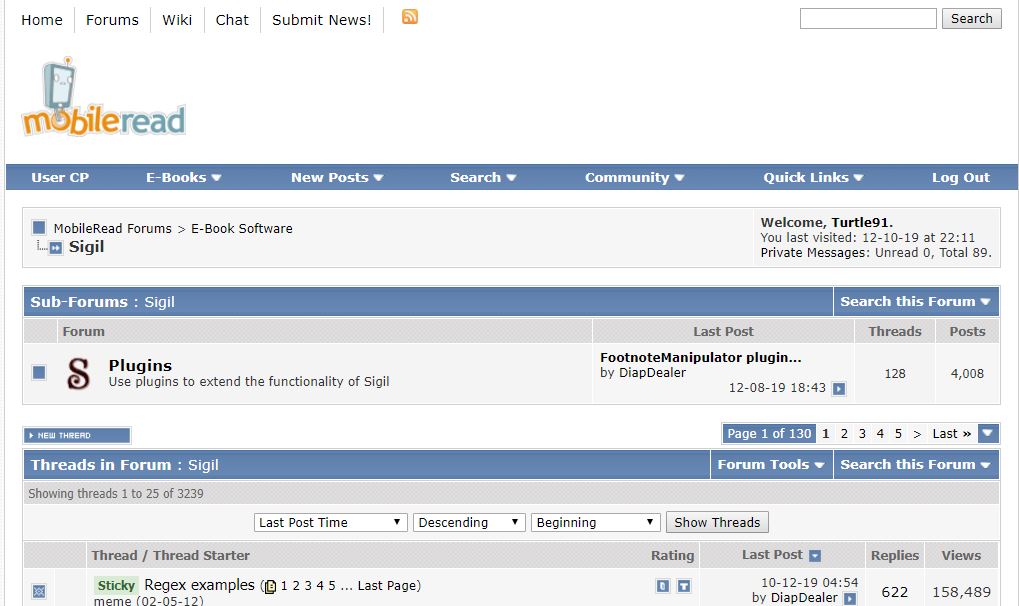This screenshot has height=606, width=1019.
Task: Click the attachment icon in Regex examples row
Action: (x=662, y=586)
